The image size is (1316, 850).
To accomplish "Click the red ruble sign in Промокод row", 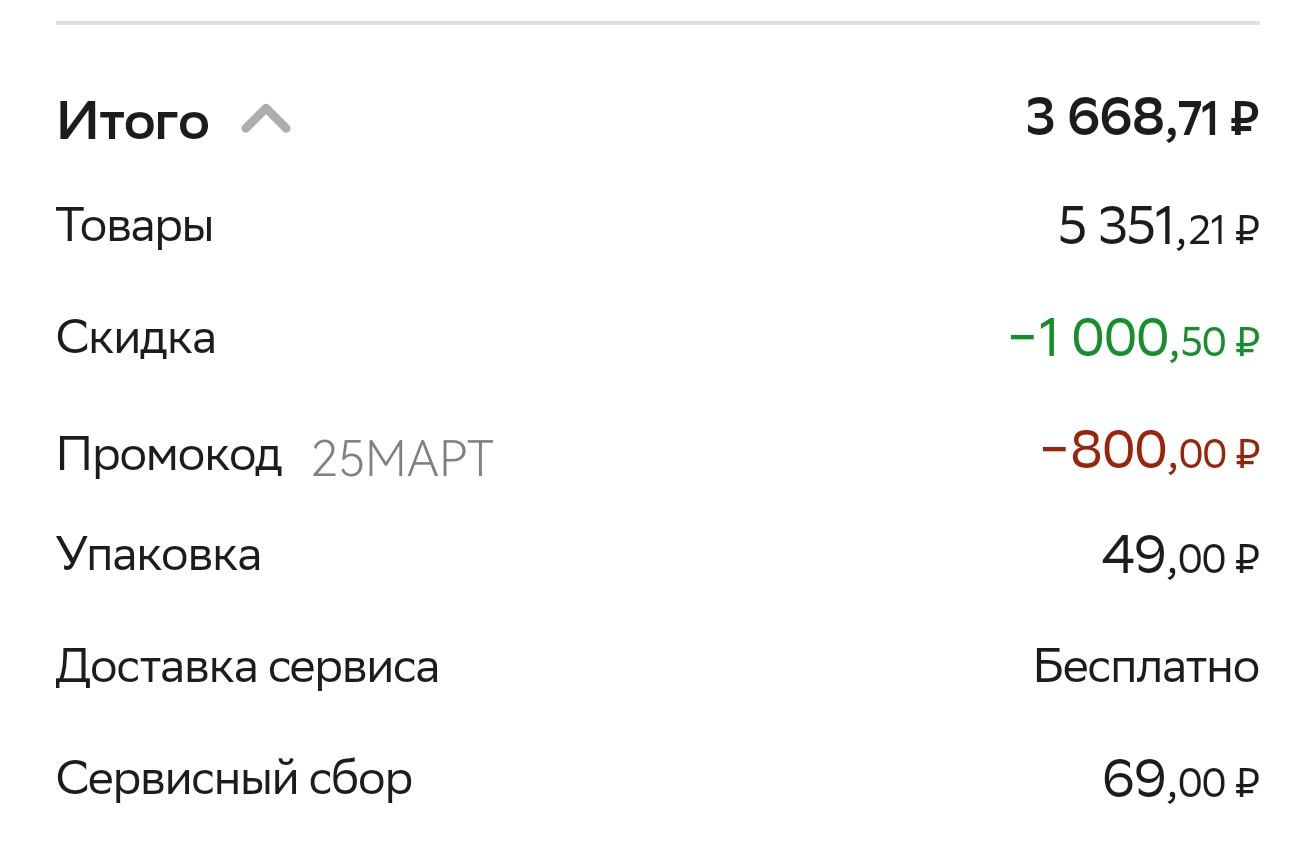I will pyautogui.click(x=1246, y=456).
